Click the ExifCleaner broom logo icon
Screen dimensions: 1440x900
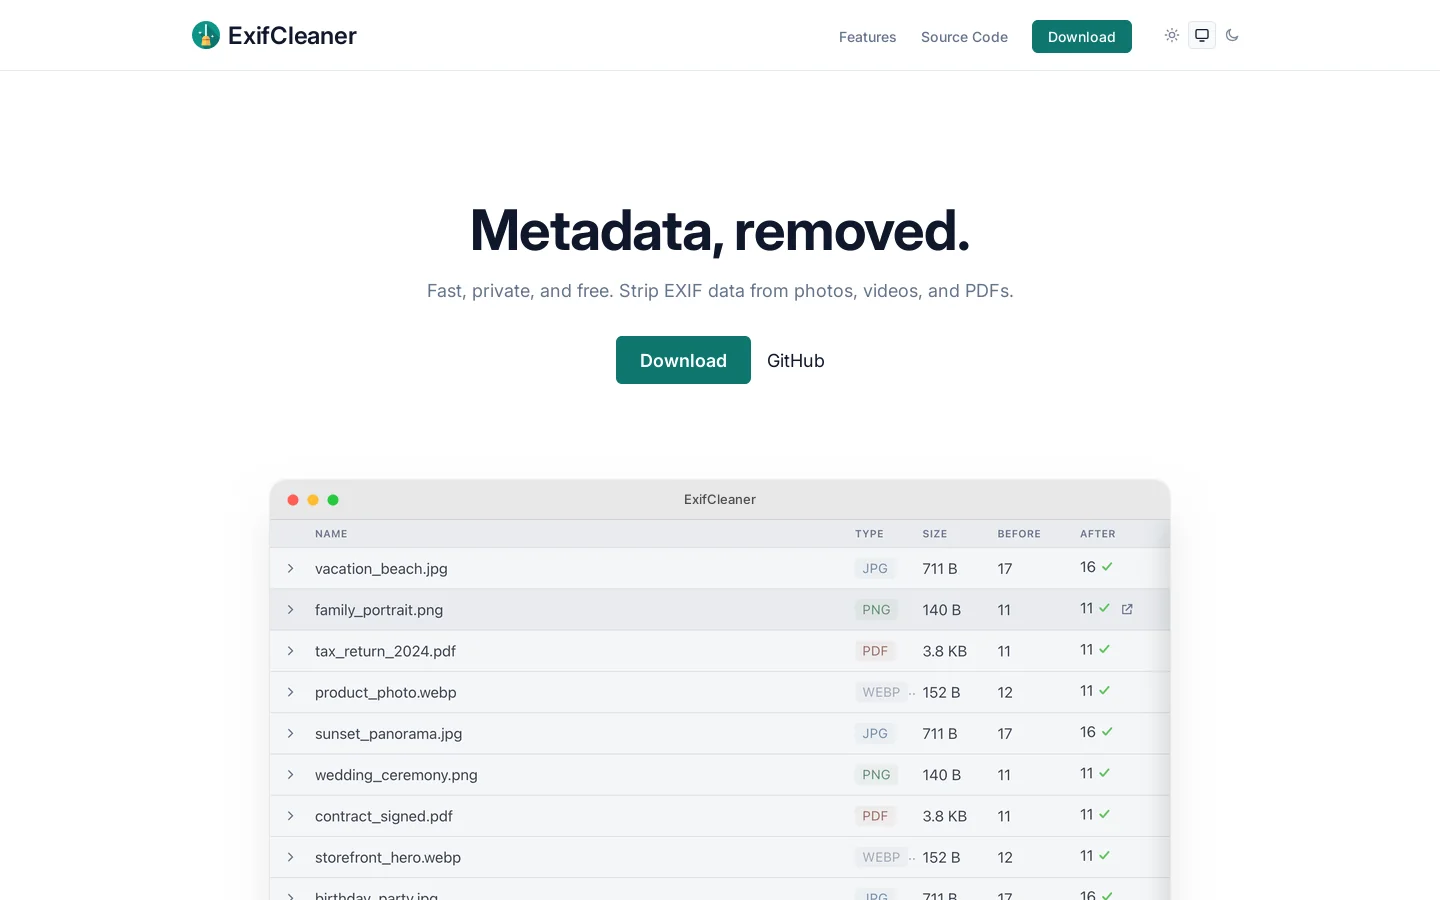tap(206, 35)
